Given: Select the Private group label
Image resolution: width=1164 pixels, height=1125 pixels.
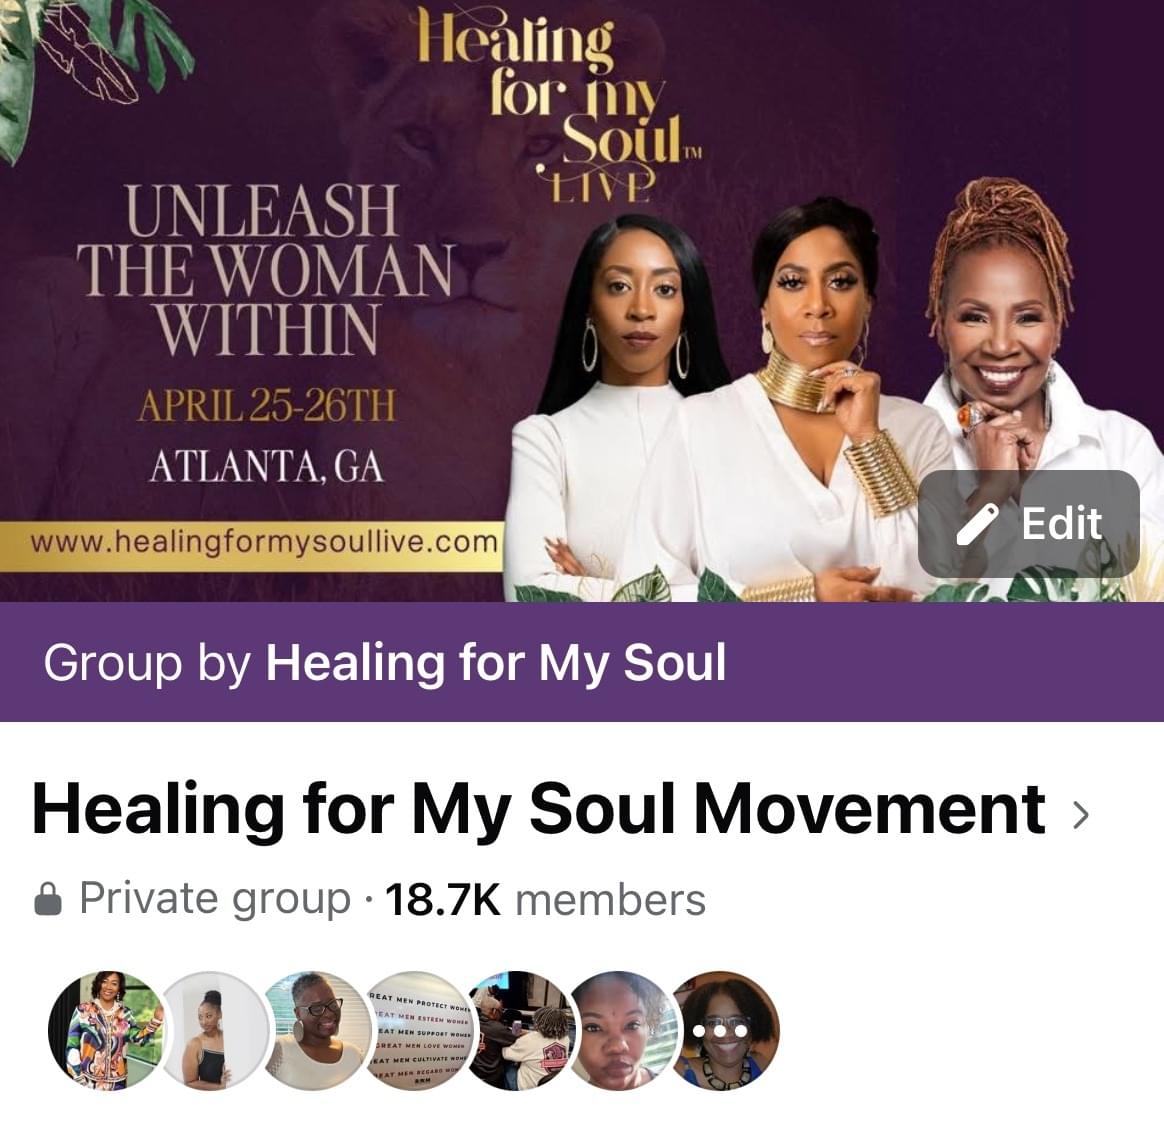Looking at the screenshot, I should 215,899.
